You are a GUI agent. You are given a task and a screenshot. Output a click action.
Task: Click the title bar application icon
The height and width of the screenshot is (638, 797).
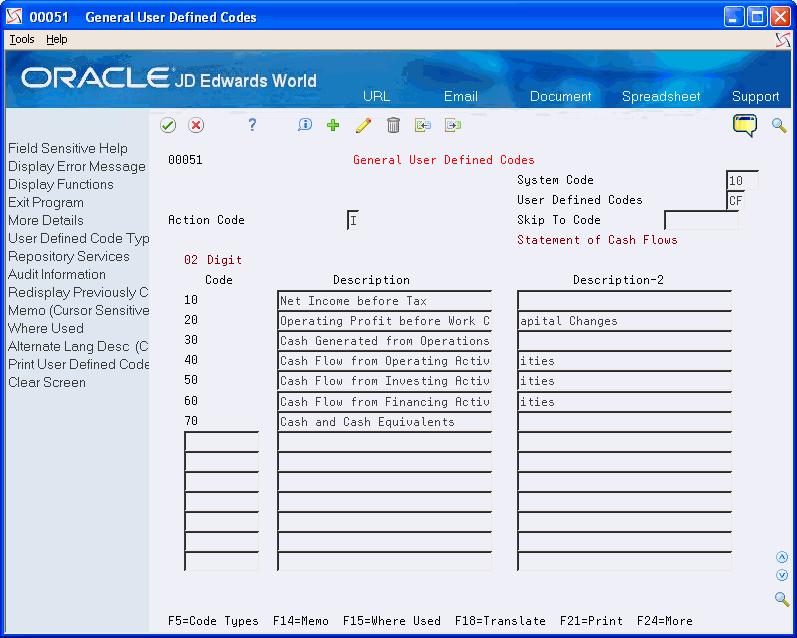14,17
